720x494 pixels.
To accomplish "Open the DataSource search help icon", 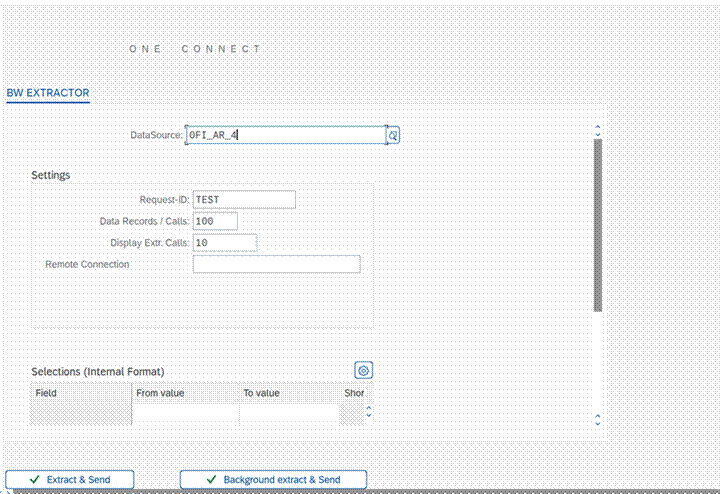I will (x=393, y=135).
